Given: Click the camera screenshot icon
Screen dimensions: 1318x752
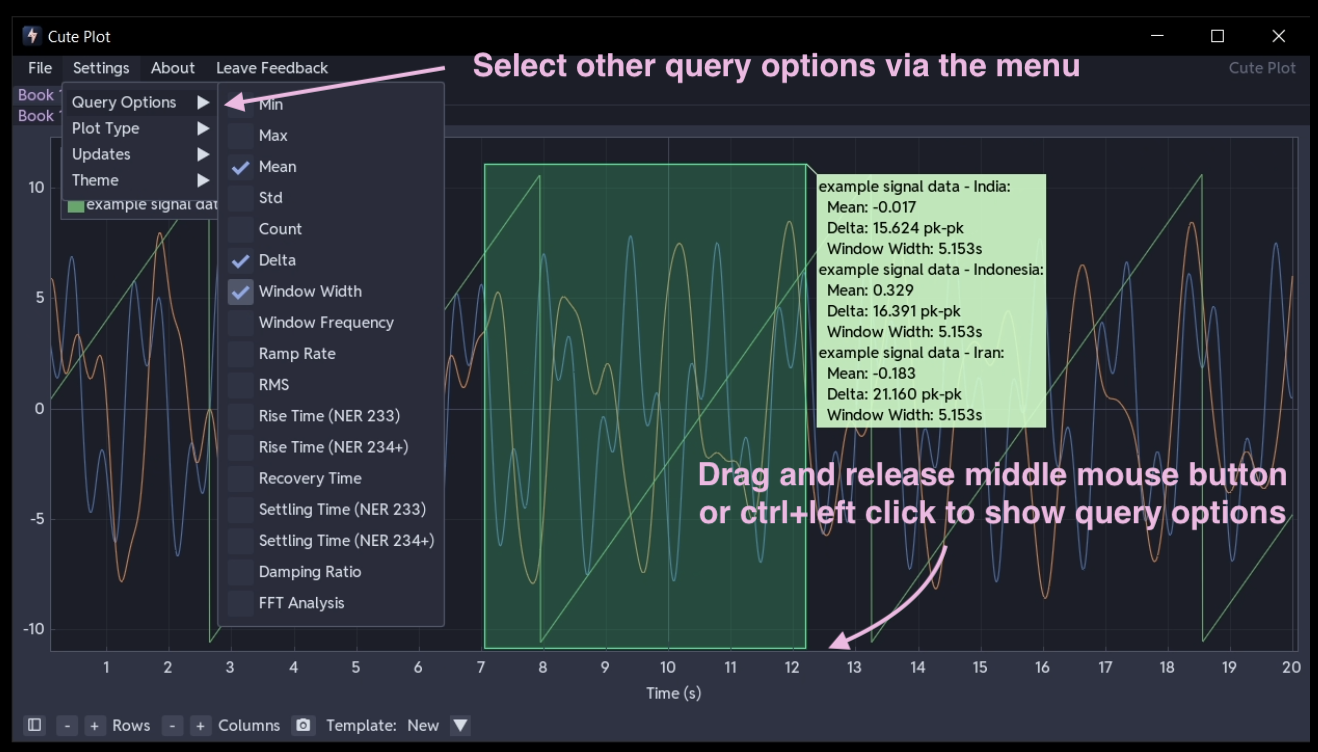Looking at the screenshot, I should click(x=303, y=725).
